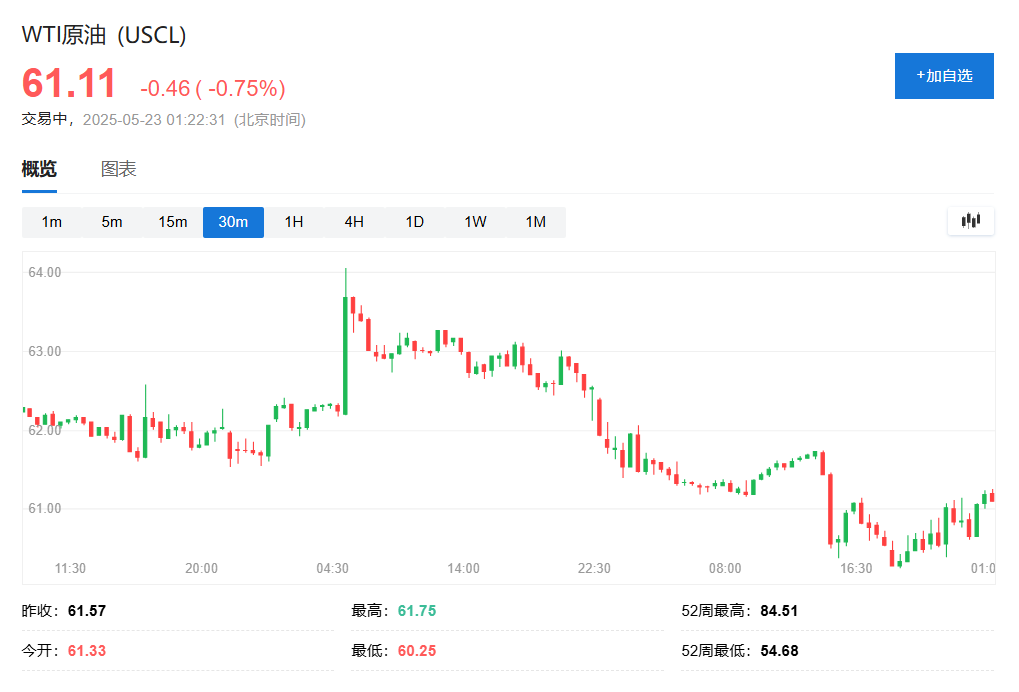Click the 52周最高 value 84.51

(x=778, y=611)
